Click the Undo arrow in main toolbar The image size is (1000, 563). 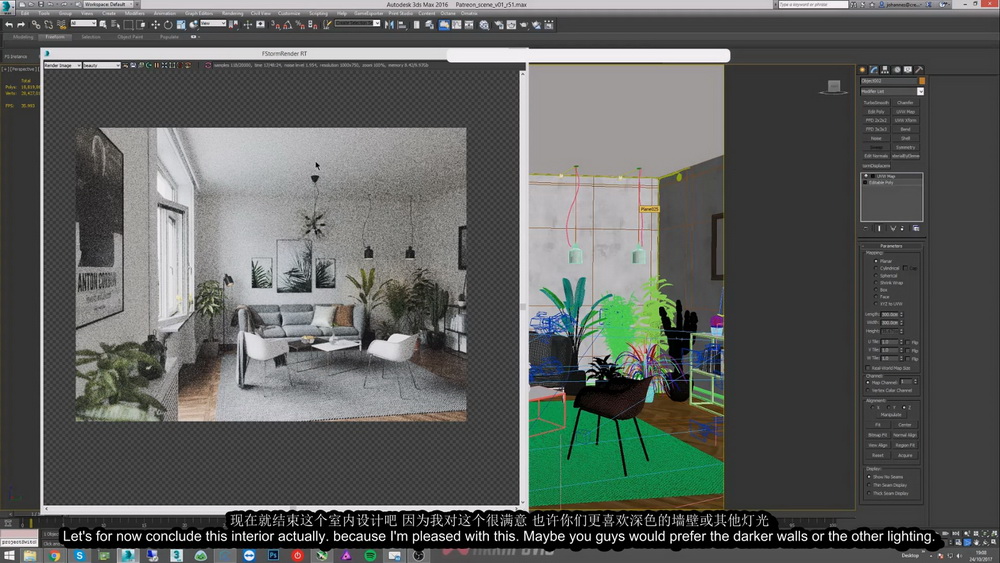[x=9, y=25]
